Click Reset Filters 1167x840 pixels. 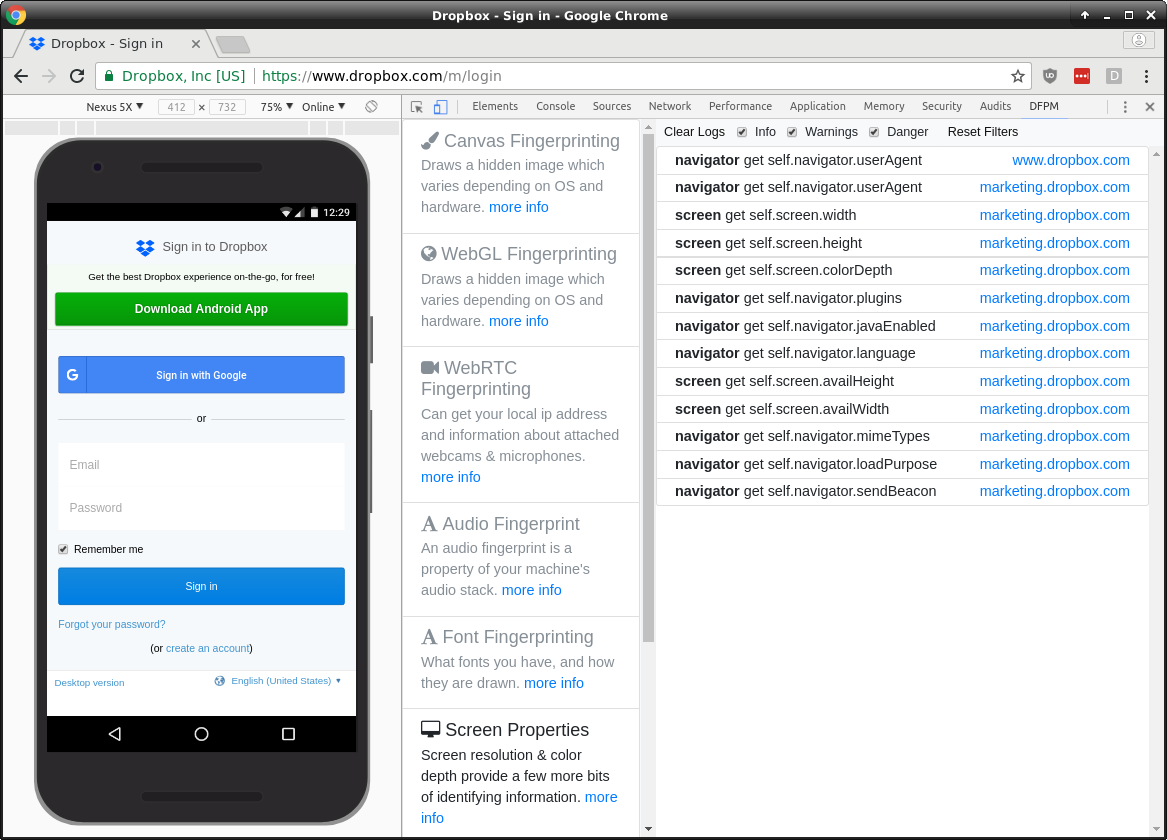tap(983, 132)
